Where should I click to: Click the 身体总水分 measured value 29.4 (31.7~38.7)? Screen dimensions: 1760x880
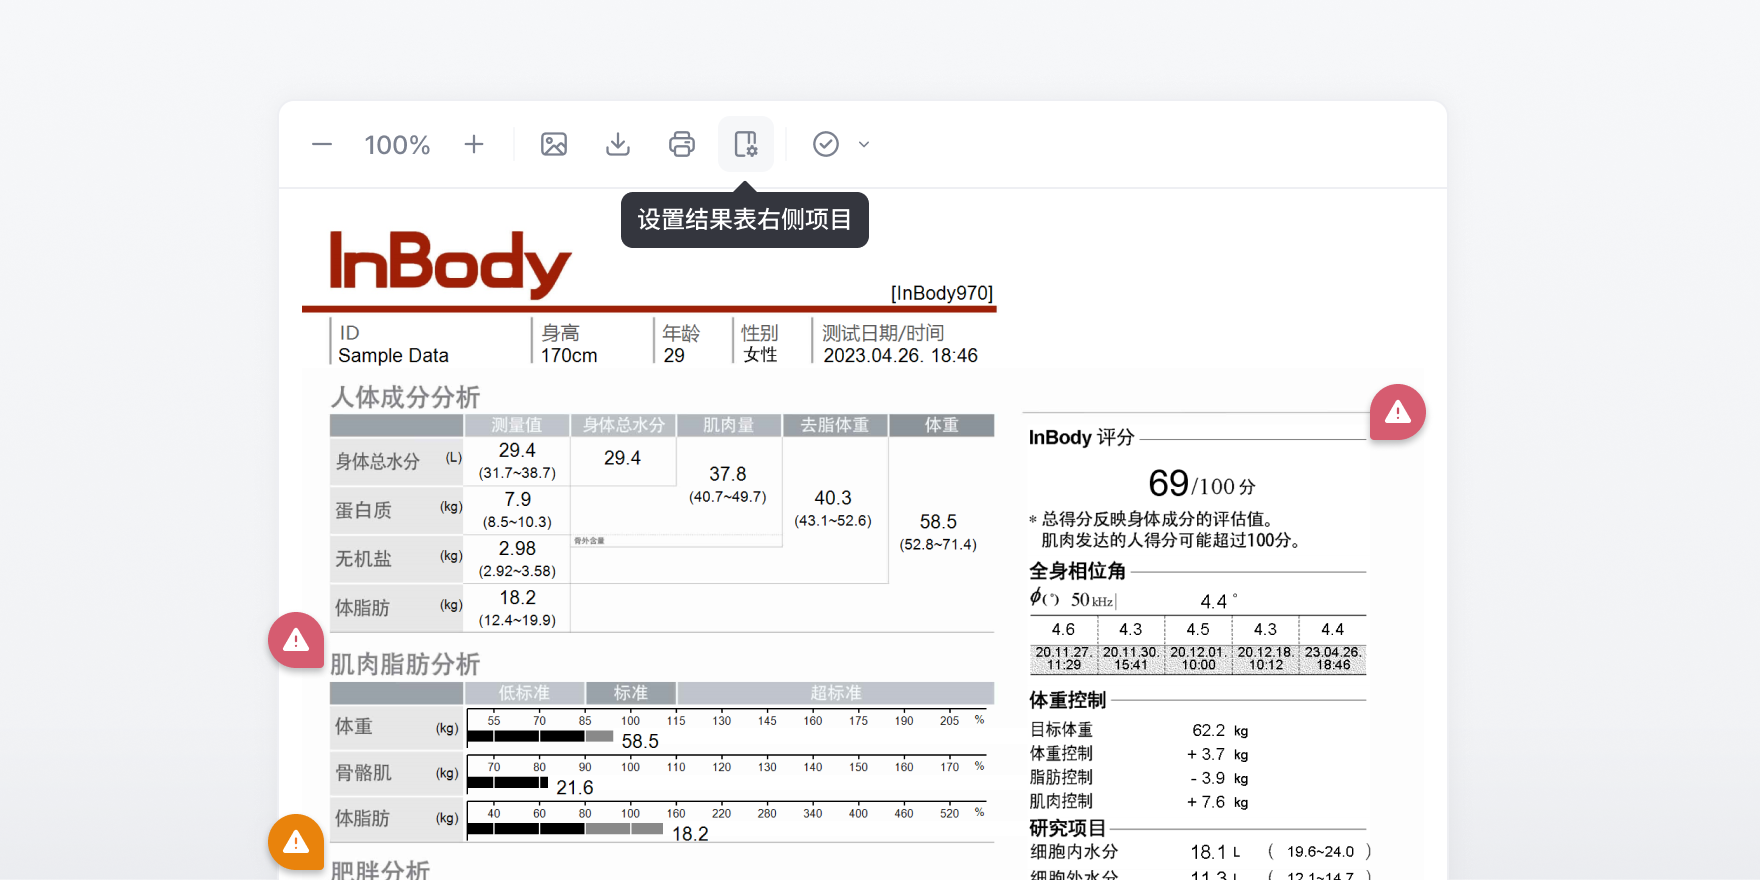pyautogui.click(x=517, y=461)
